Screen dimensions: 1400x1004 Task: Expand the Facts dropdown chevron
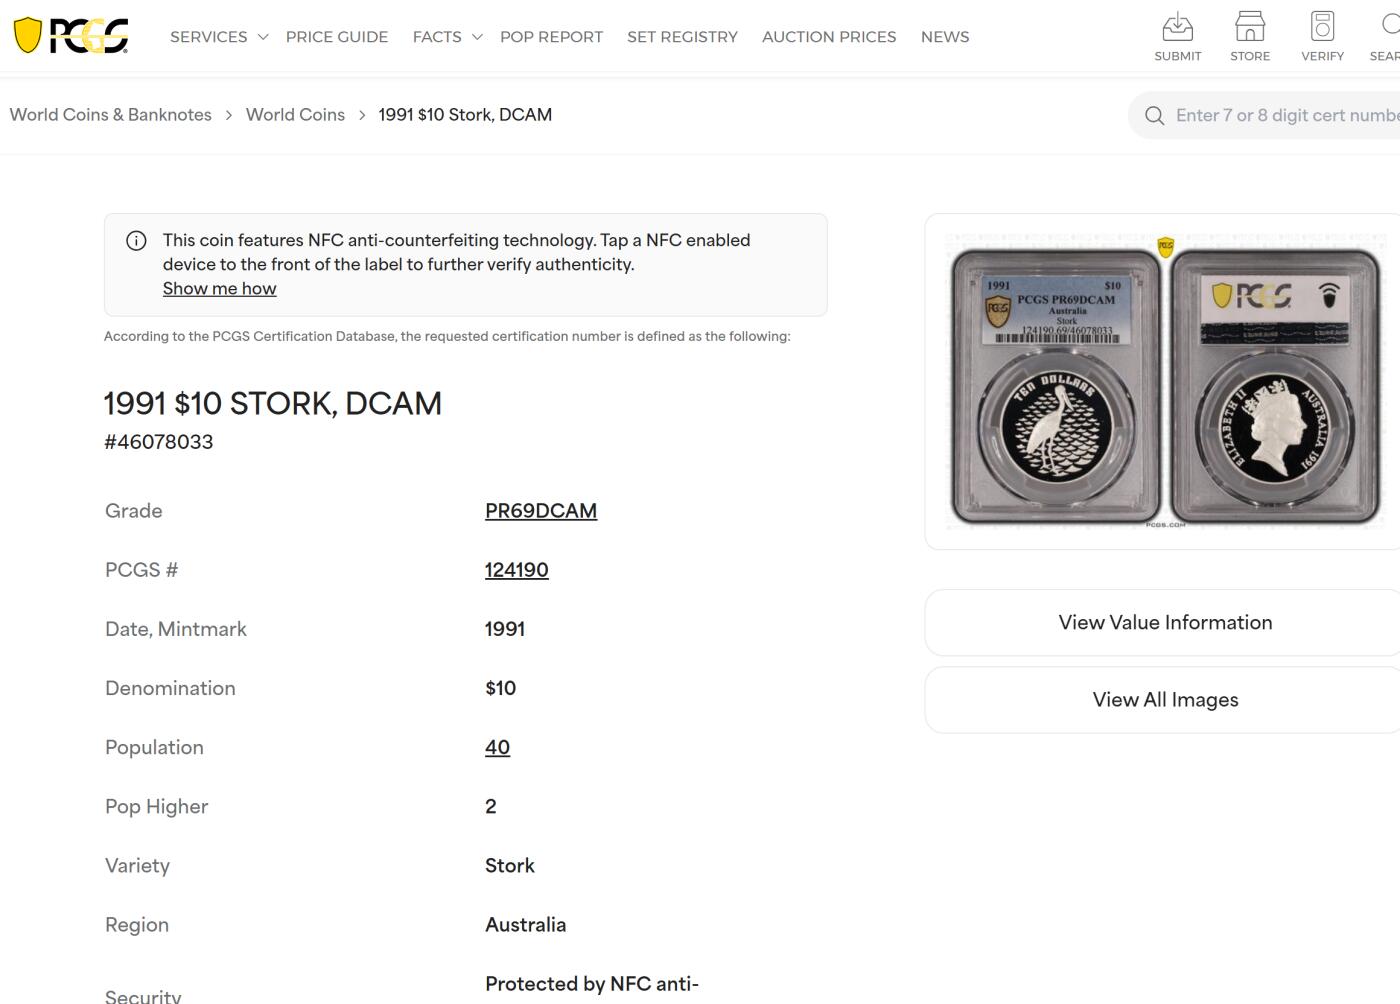coord(477,37)
